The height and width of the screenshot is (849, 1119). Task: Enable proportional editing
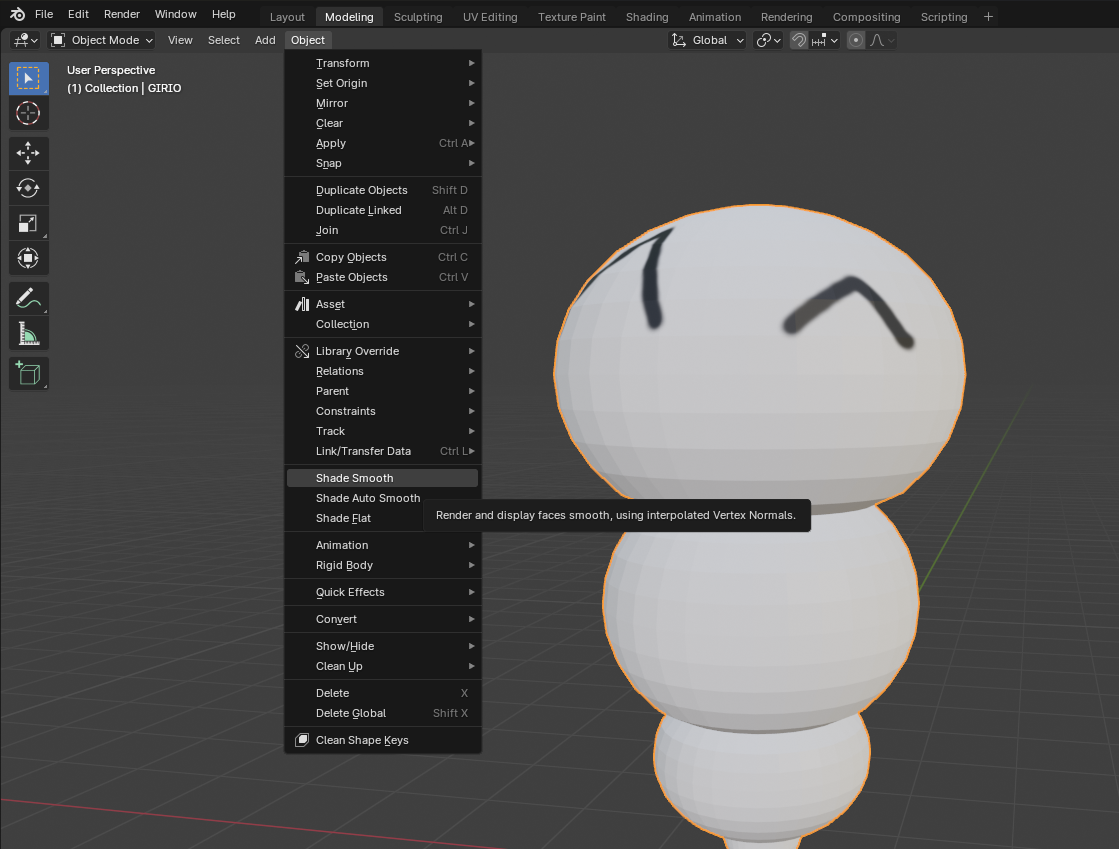click(855, 40)
